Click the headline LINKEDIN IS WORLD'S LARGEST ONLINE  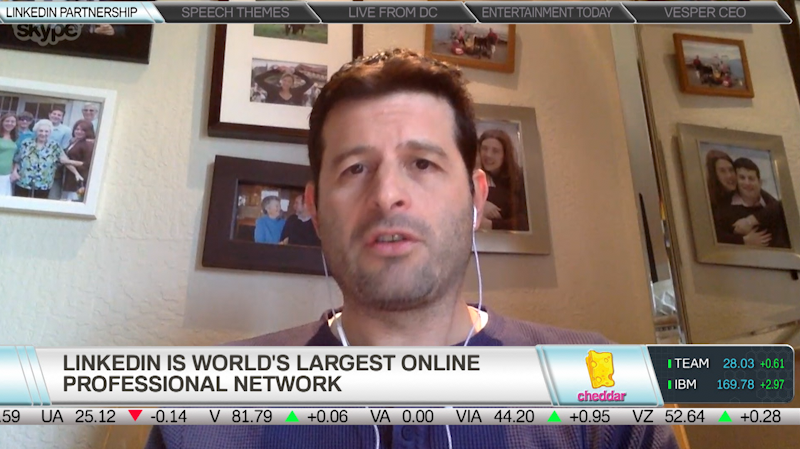click(x=271, y=363)
